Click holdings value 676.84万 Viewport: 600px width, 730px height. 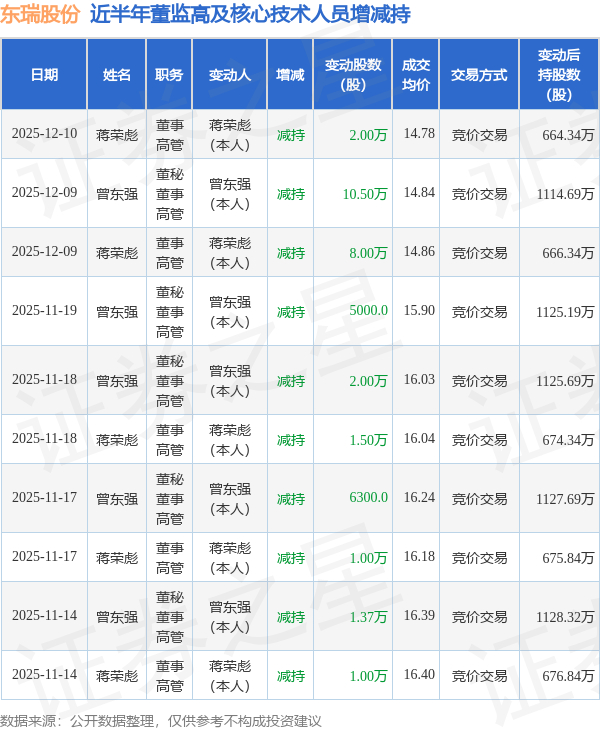click(x=568, y=676)
